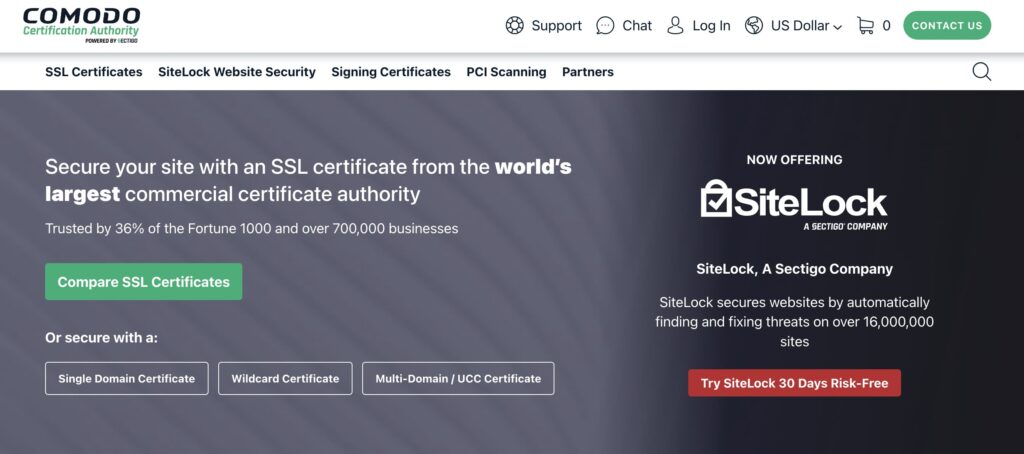This screenshot has height=454, width=1024.
Task: Click the Comodo Certification Authority logo
Action: tap(82, 25)
